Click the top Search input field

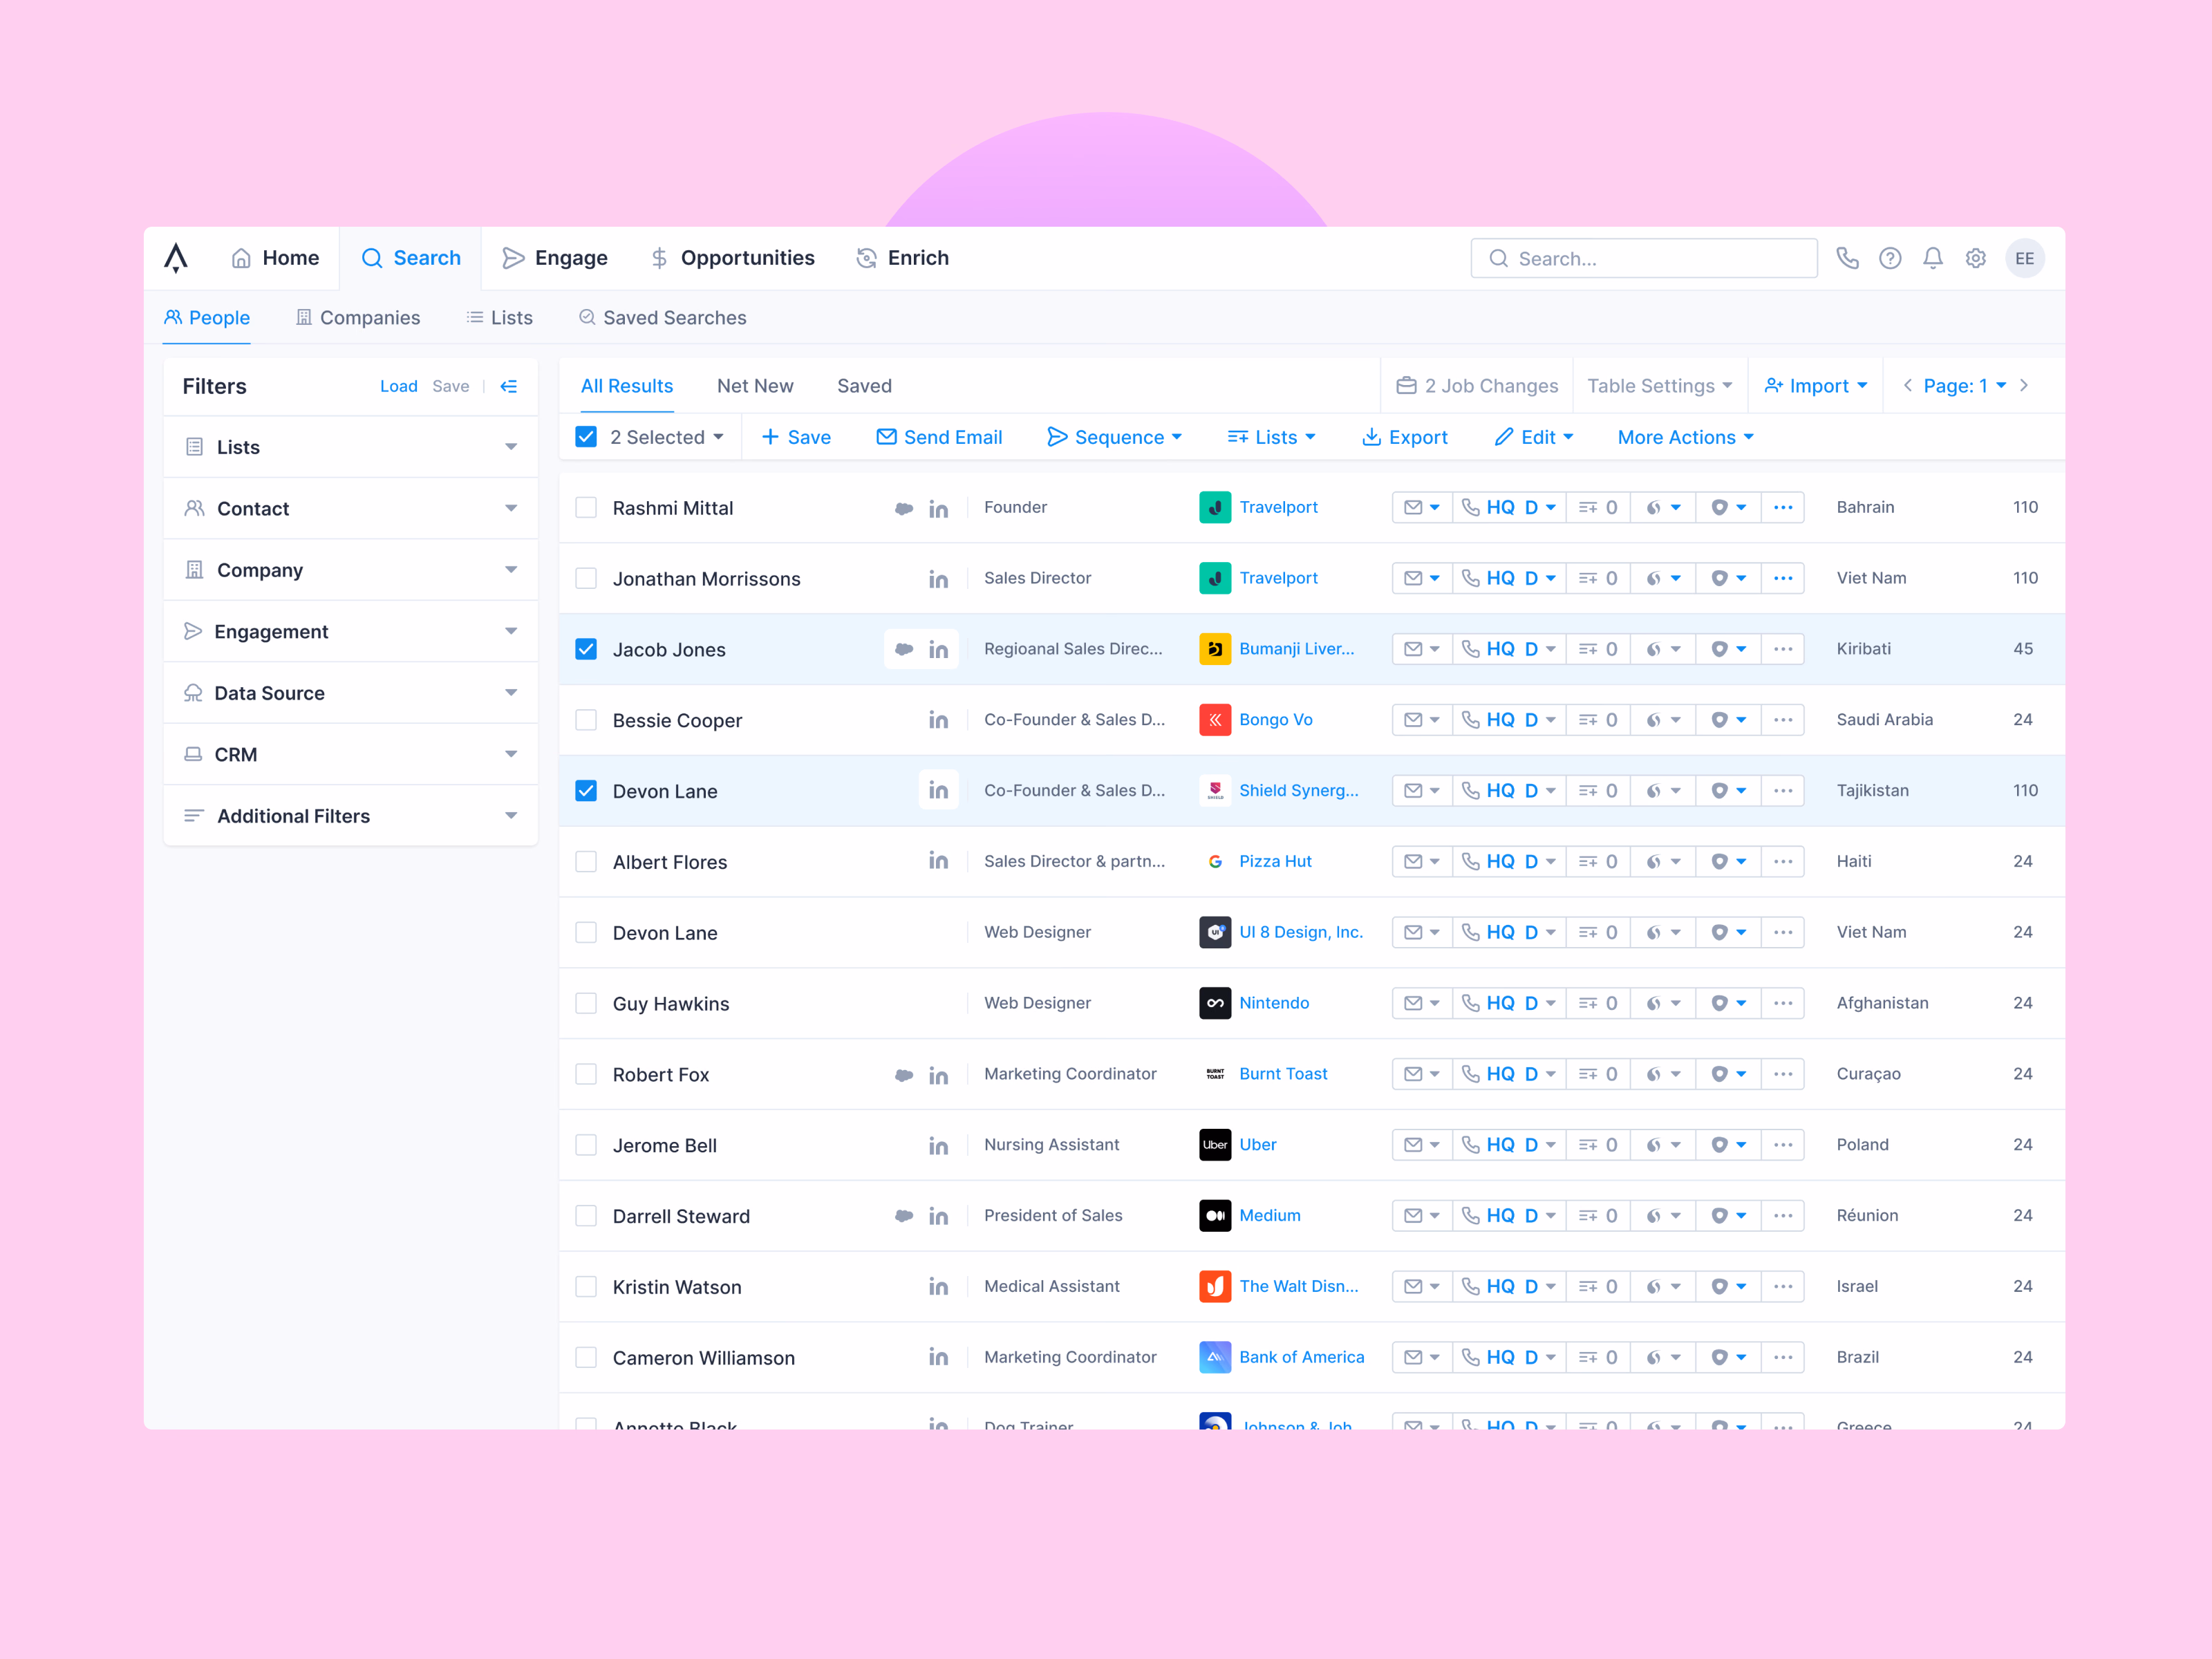1644,258
